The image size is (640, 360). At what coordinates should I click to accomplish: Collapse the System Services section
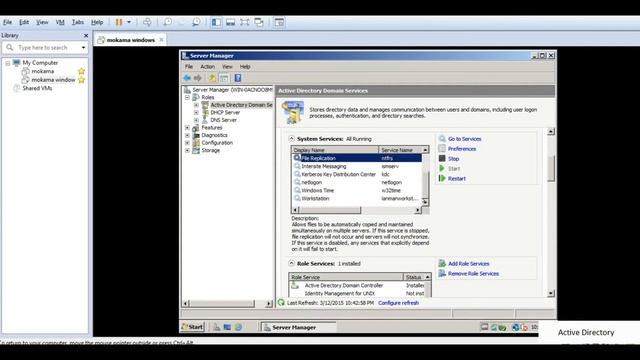291,139
